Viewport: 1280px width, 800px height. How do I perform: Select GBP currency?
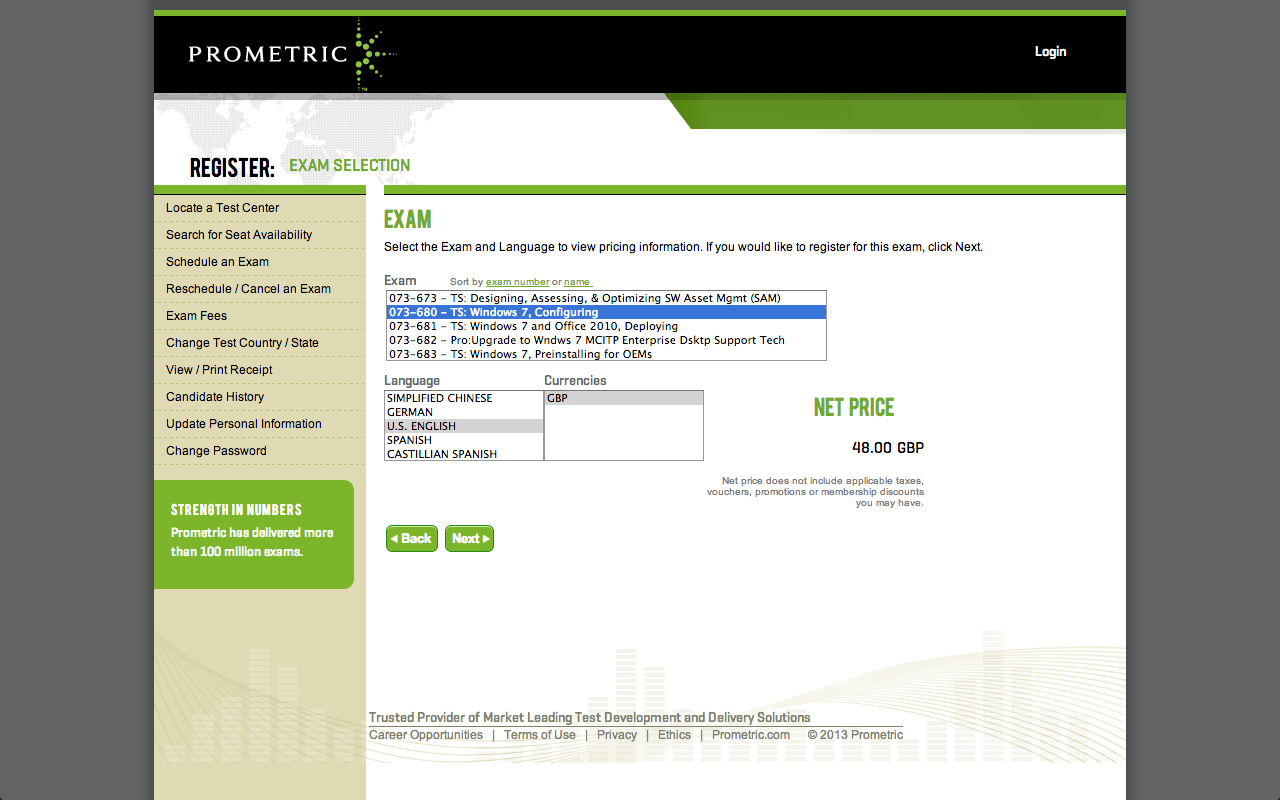pos(624,398)
